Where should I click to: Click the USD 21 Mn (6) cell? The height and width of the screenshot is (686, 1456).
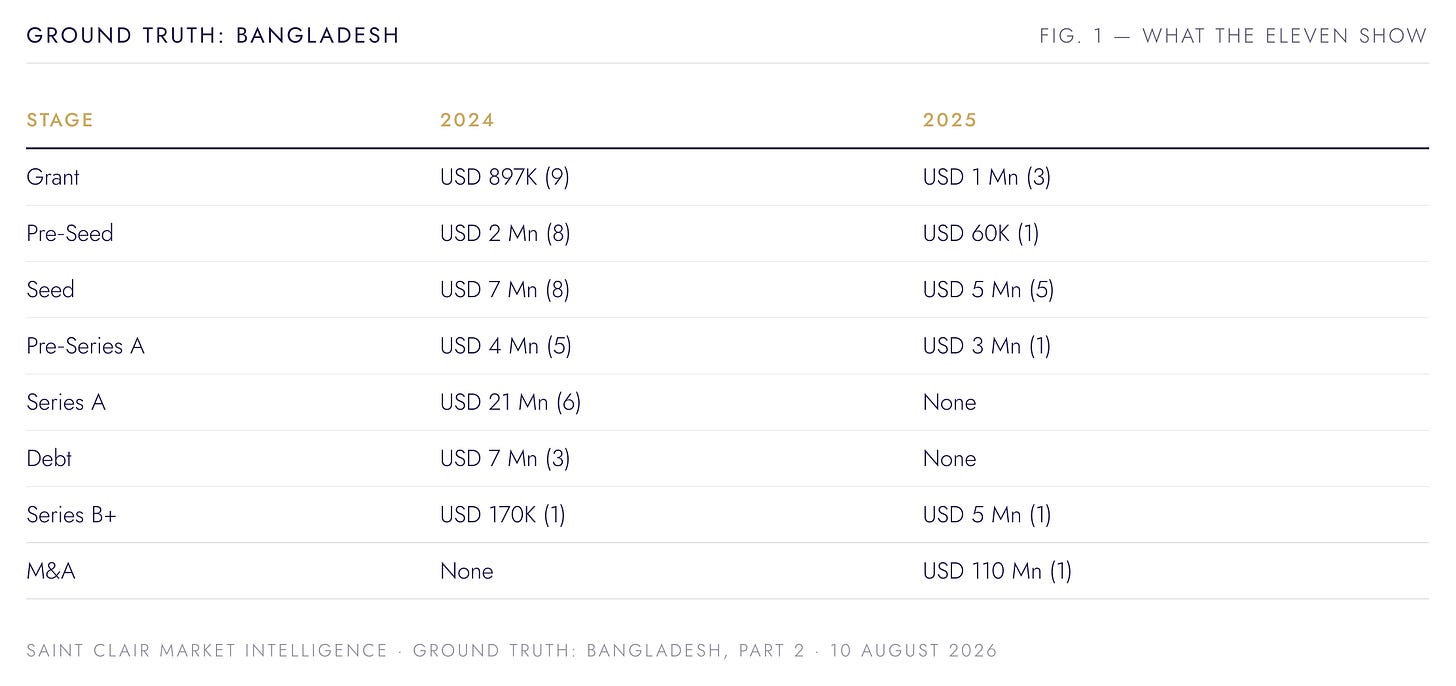pos(511,402)
